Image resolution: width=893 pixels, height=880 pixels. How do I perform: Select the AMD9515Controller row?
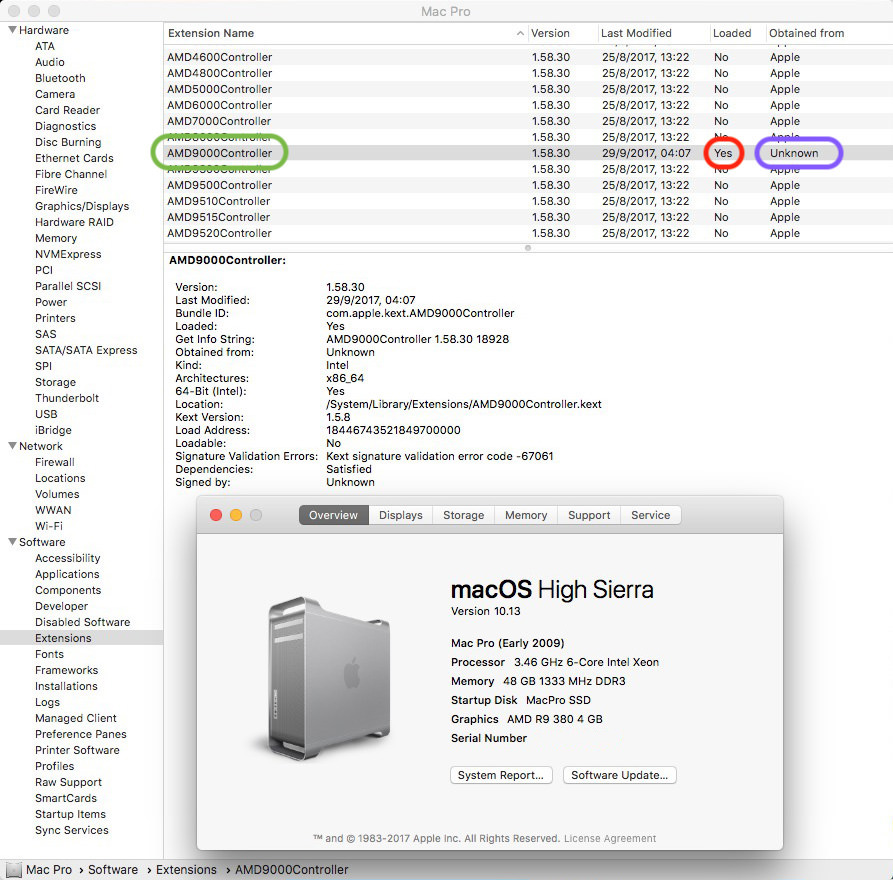(x=528, y=217)
